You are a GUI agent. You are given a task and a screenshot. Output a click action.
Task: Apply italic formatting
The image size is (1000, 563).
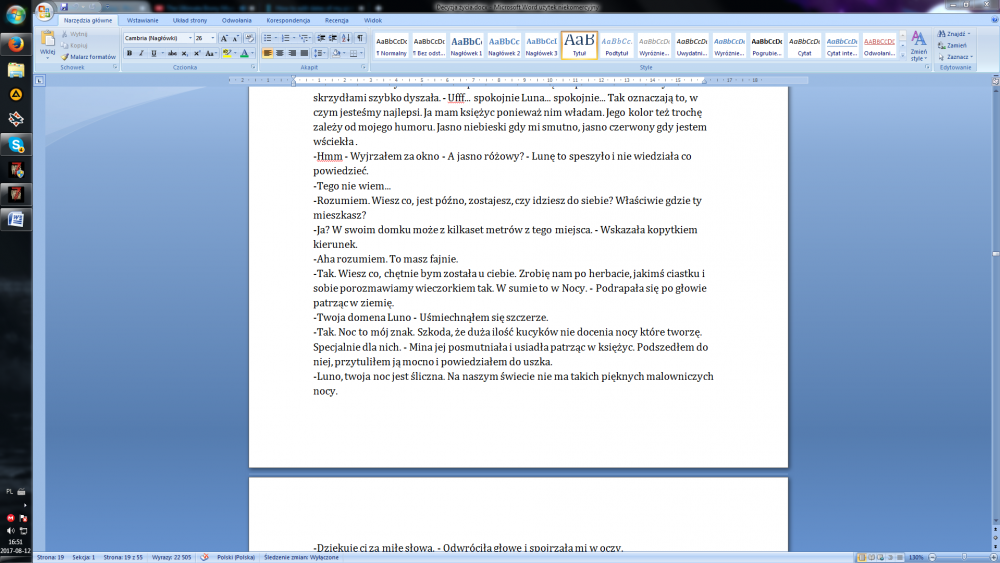coord(141,53)
